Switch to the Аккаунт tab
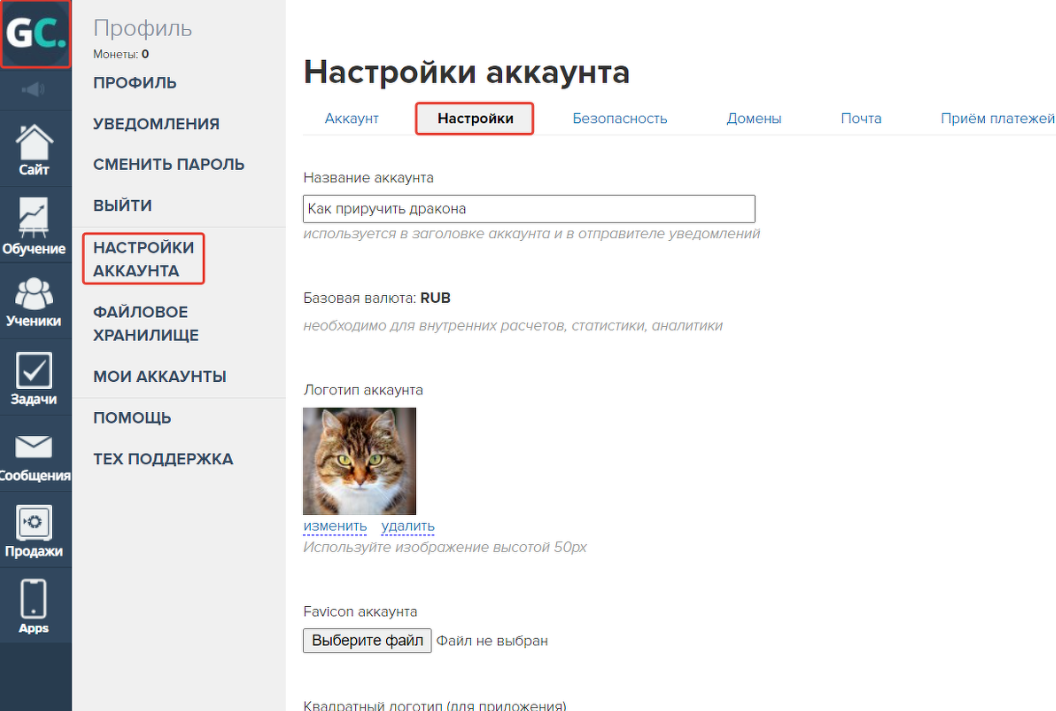This screenshot has height=711, width=1056. tap(351, 118)
